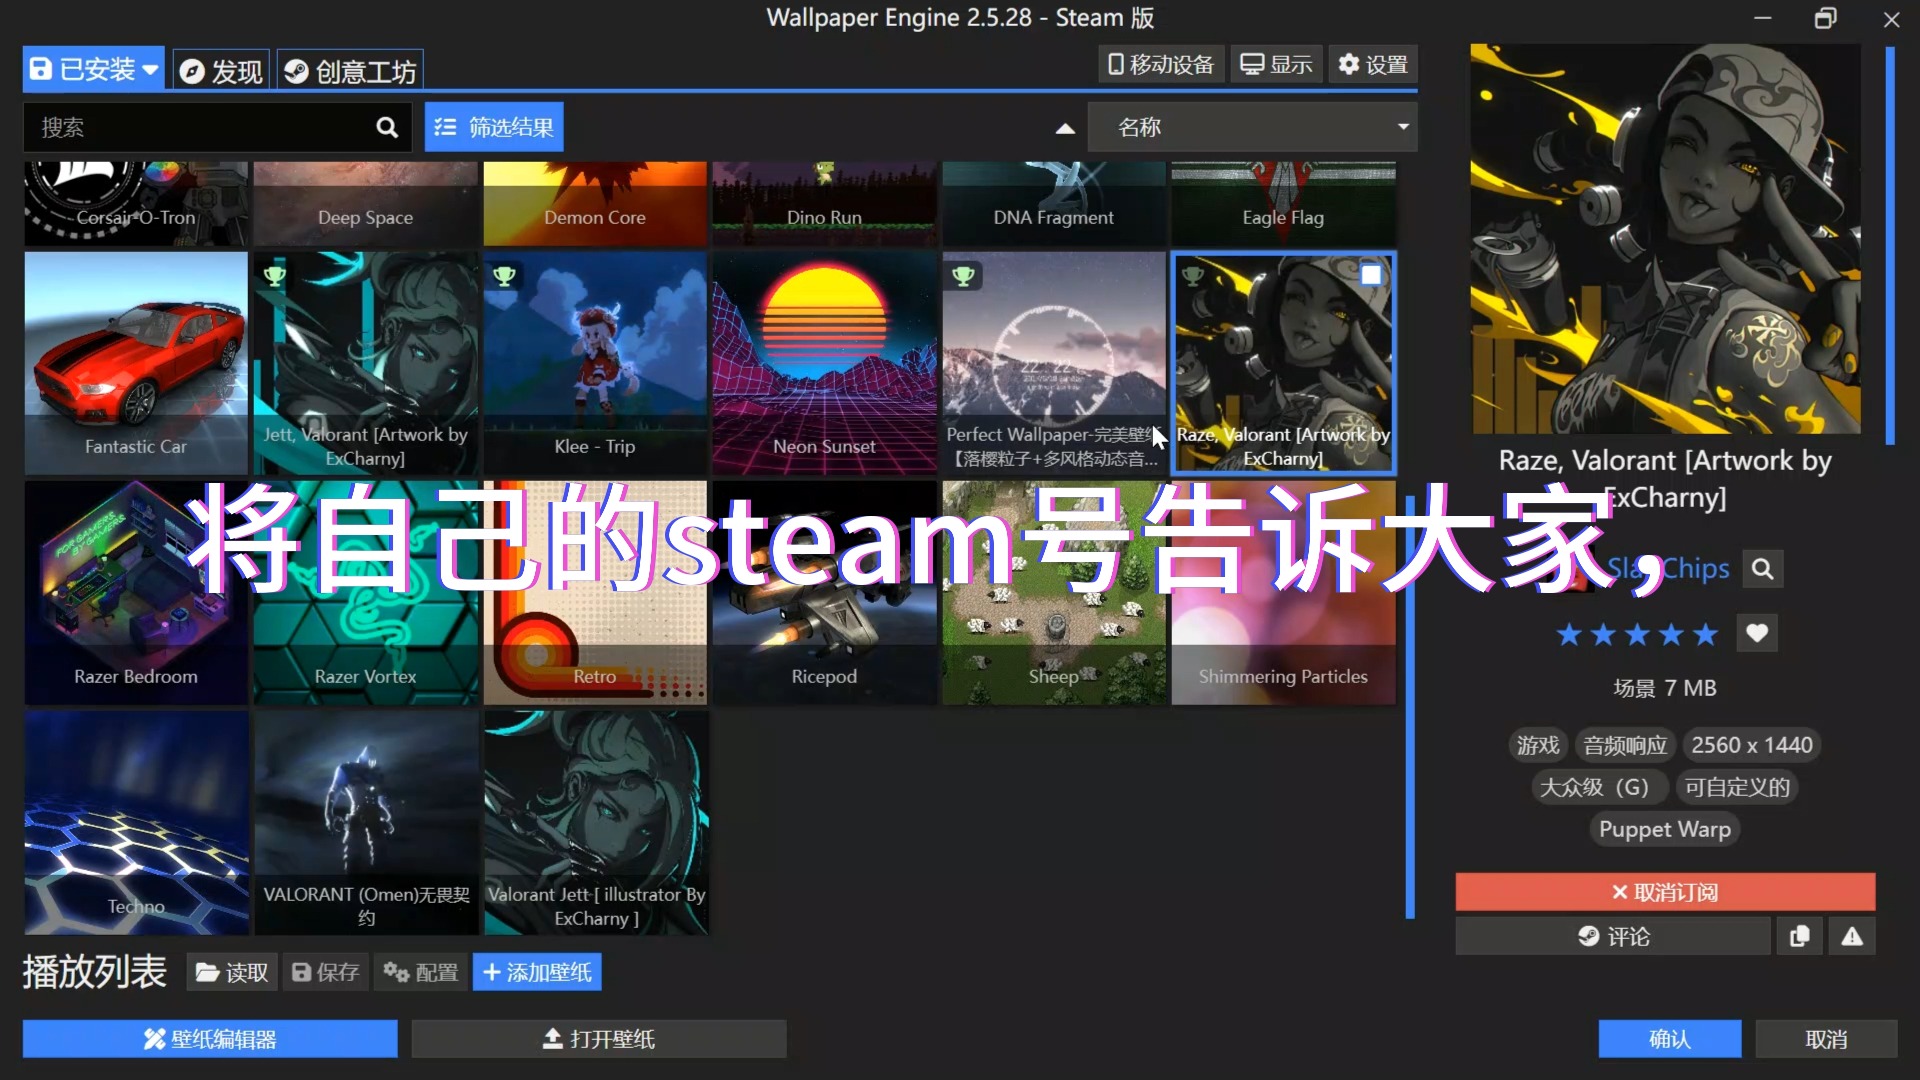The width and height of the screenshot is (1920, 1080).
Task: Click the ascending sort arrow icon
Action: [1065, 128]
